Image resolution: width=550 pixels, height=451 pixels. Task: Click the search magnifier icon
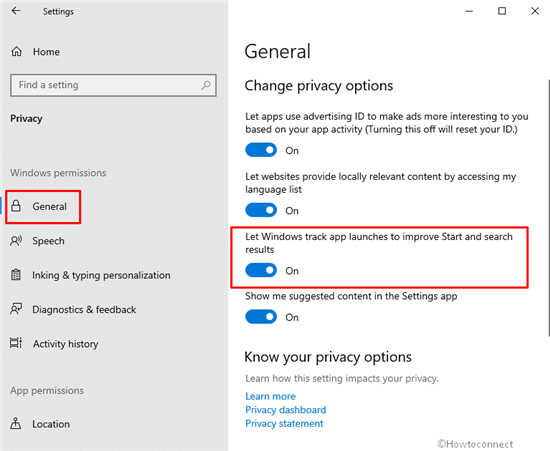[x=206, y=85]
